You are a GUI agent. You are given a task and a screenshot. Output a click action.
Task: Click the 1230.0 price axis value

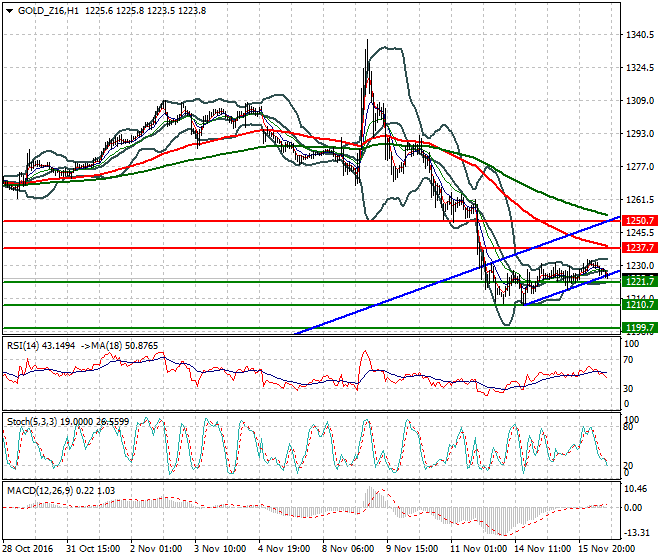click(x=640, y=266)
